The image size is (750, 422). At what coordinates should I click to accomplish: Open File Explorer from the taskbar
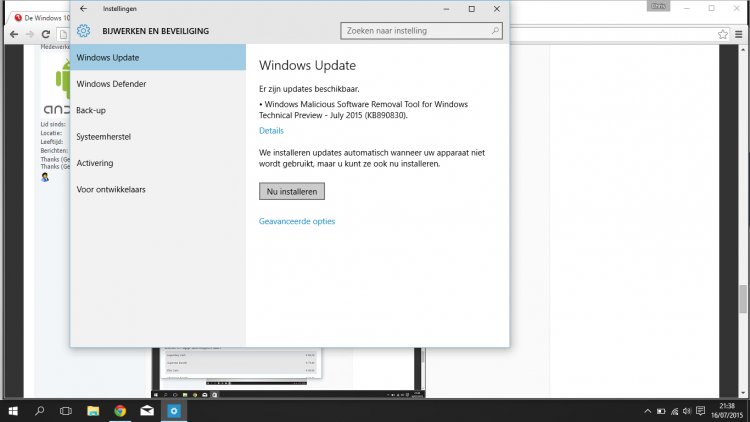pyautogui.click(x=93, y=411)
